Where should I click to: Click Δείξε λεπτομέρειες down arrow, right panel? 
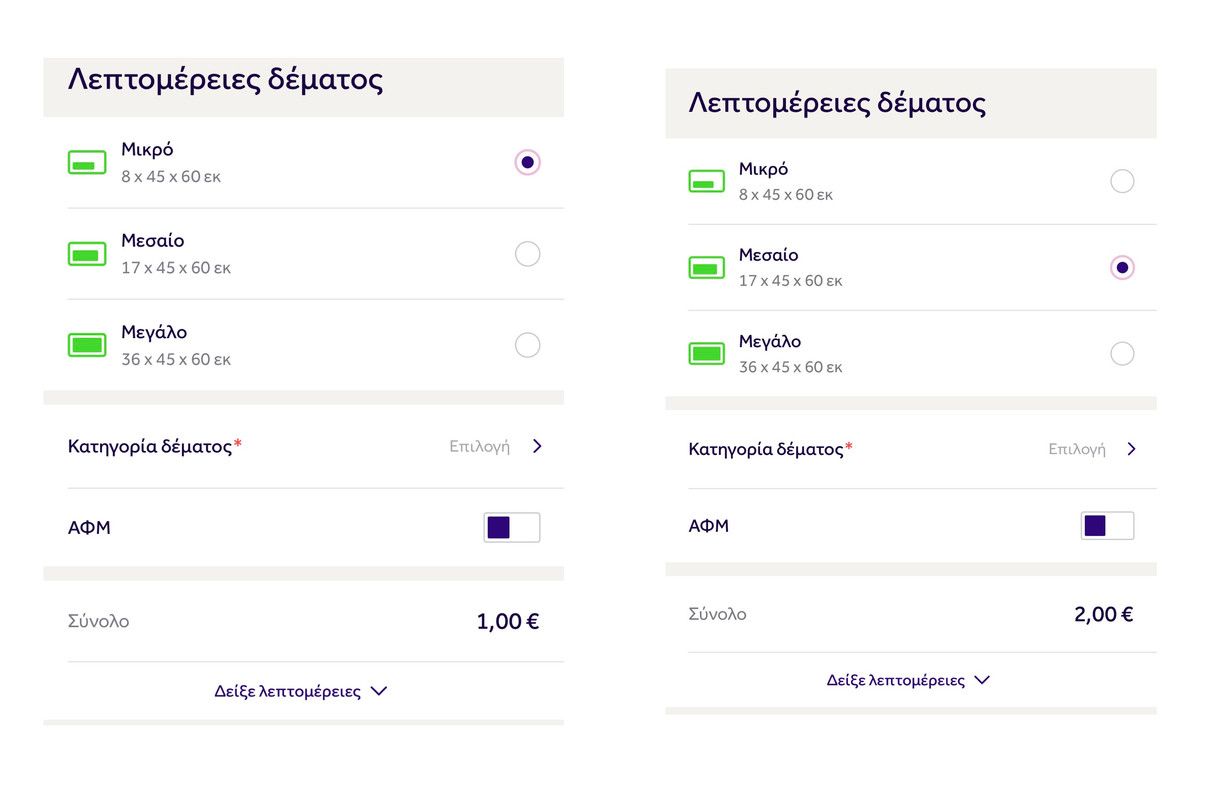point(982,680)
